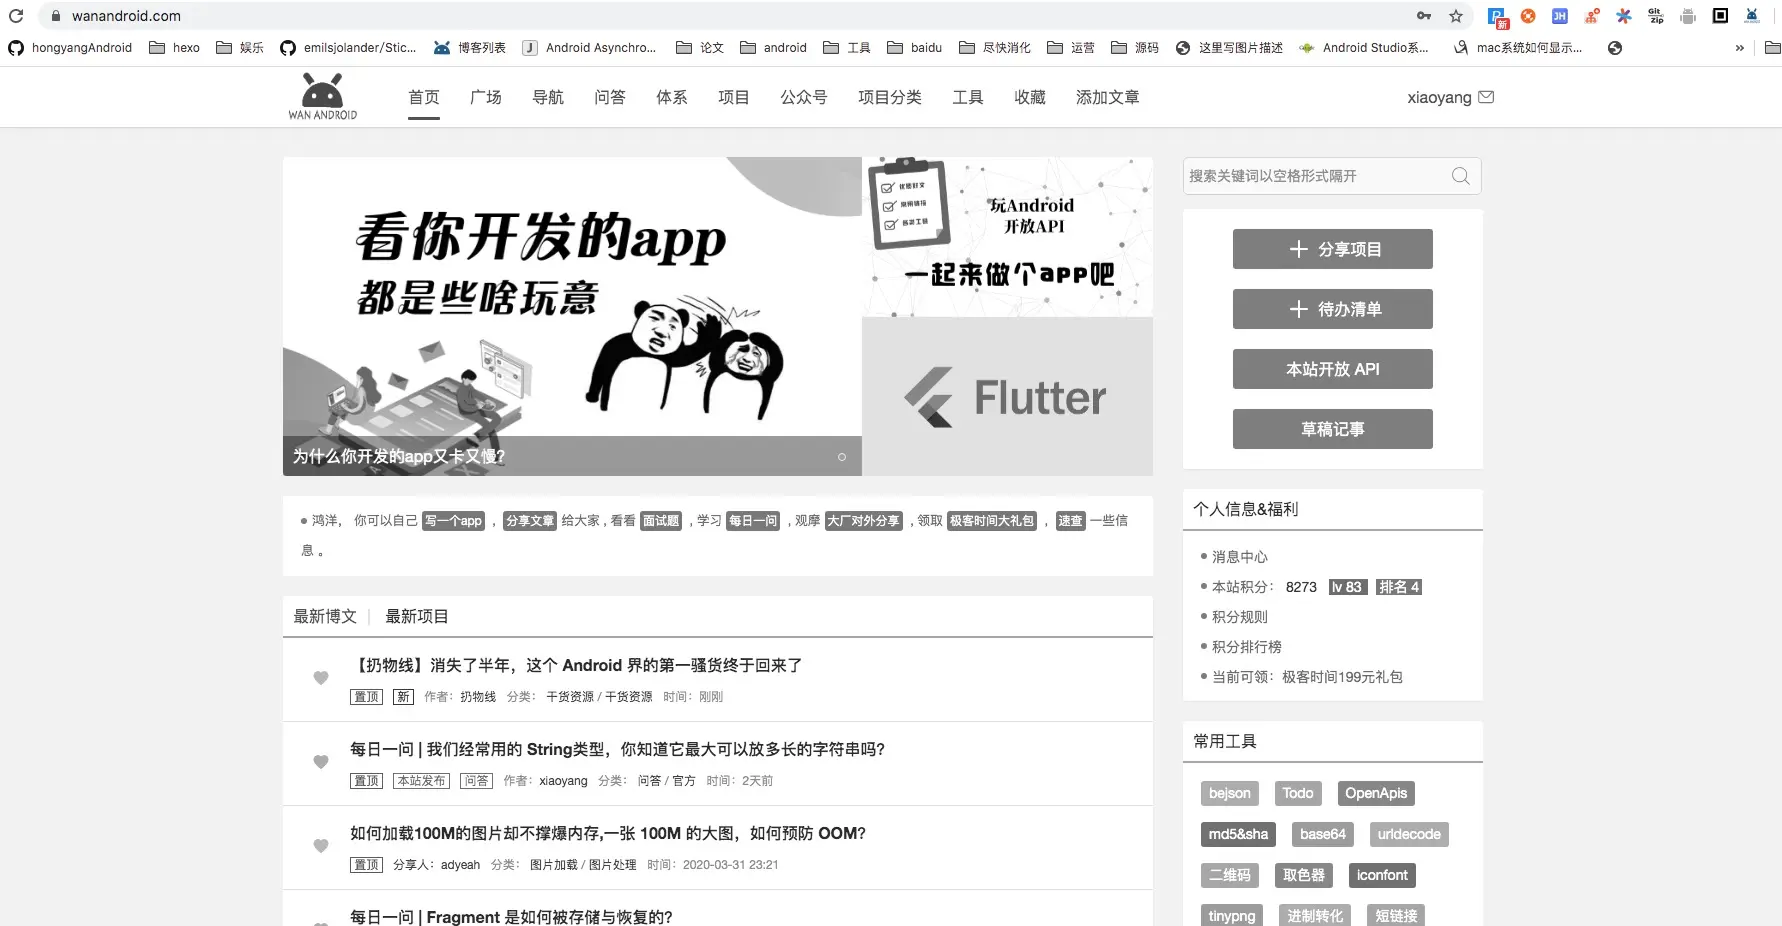Open the 消息中心 link

(x=1240, y=557)
